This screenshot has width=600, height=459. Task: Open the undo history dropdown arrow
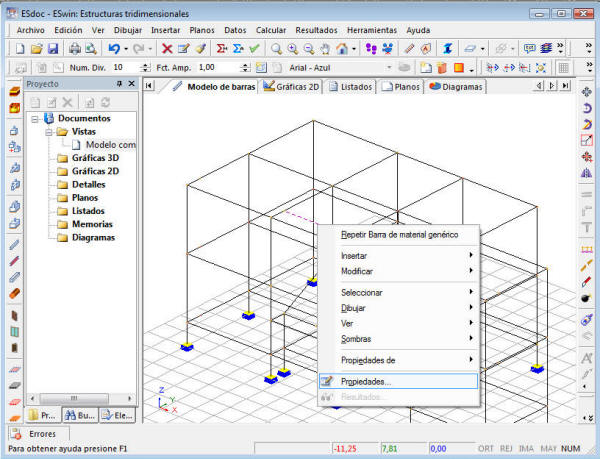(126, 49)
